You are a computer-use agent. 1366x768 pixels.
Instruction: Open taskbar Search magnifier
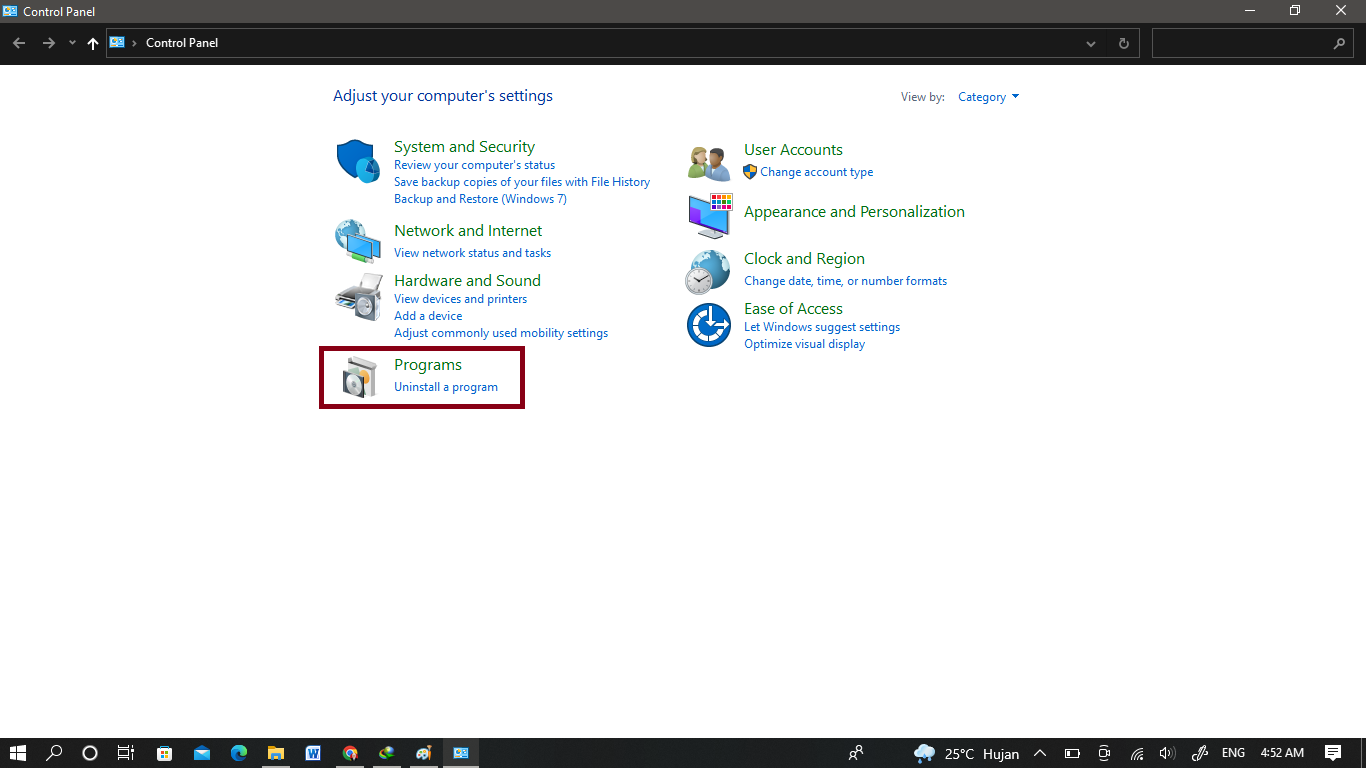click(x=54, y=753)
